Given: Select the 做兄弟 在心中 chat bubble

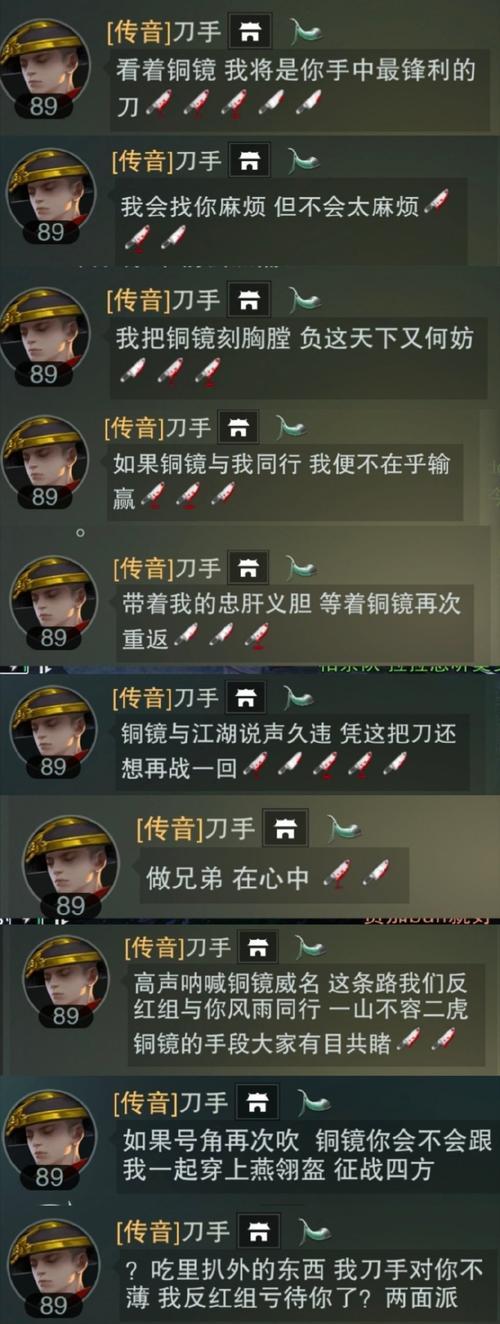Looking at the screenshot, I should click(x=271, y=876).
